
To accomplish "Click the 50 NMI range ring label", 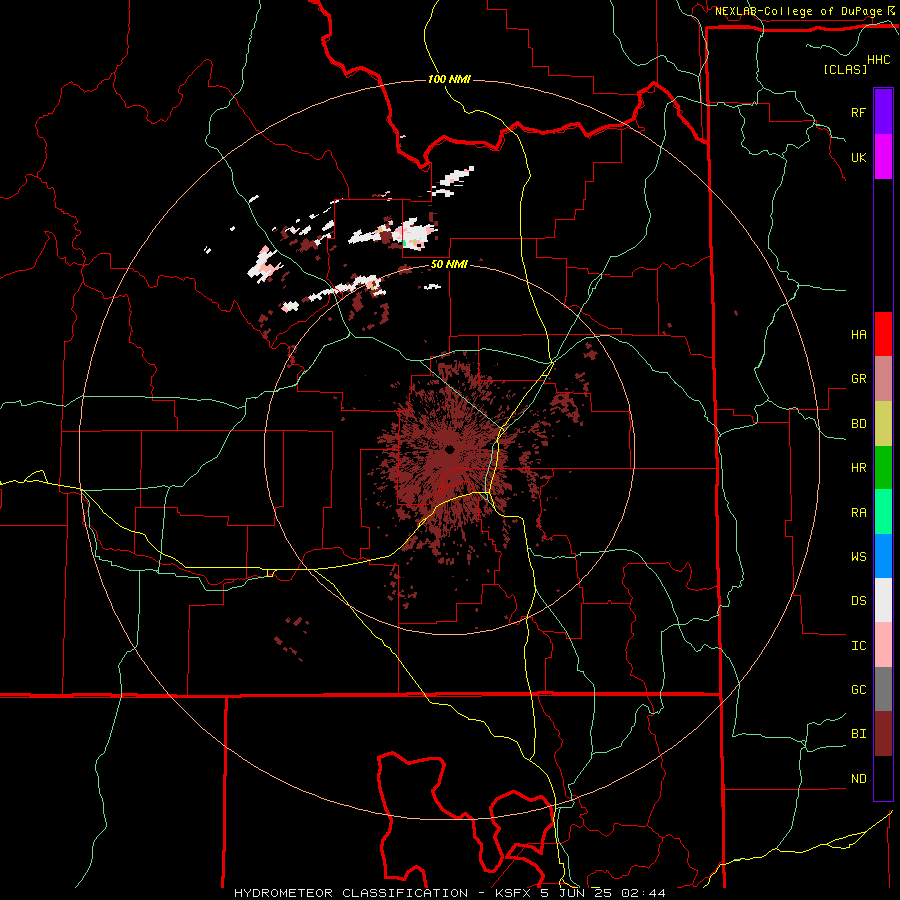I will [449, 265].
